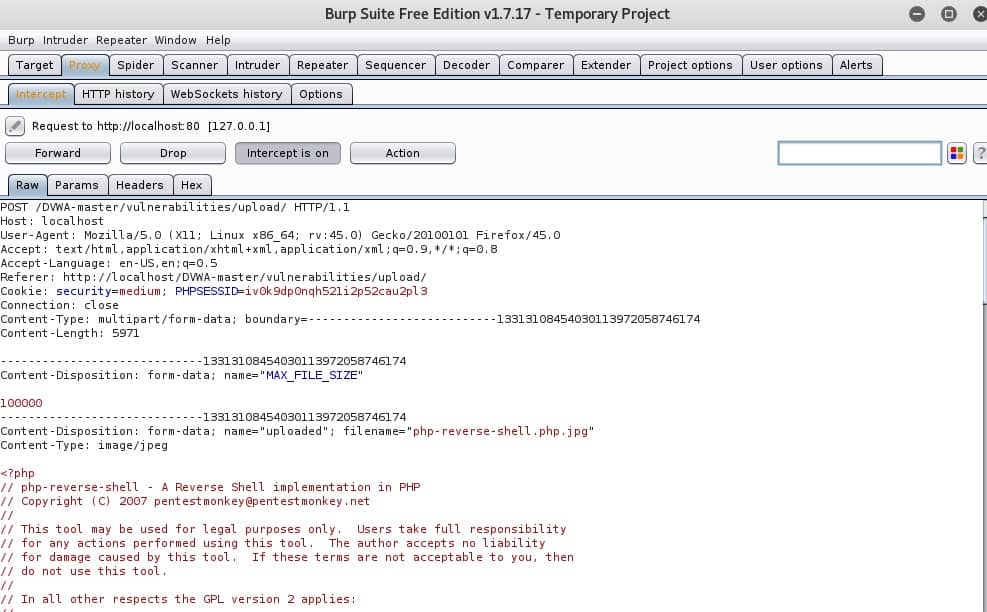Switch to the Spider tab
Screen dimensions: 987x612
(x=136, y=65)
